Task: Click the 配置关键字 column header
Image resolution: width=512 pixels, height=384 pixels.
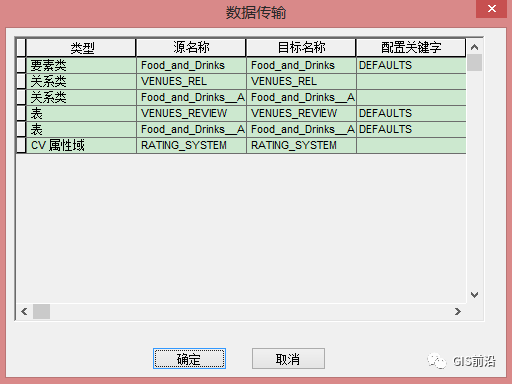Action: [x=411, y=48]
